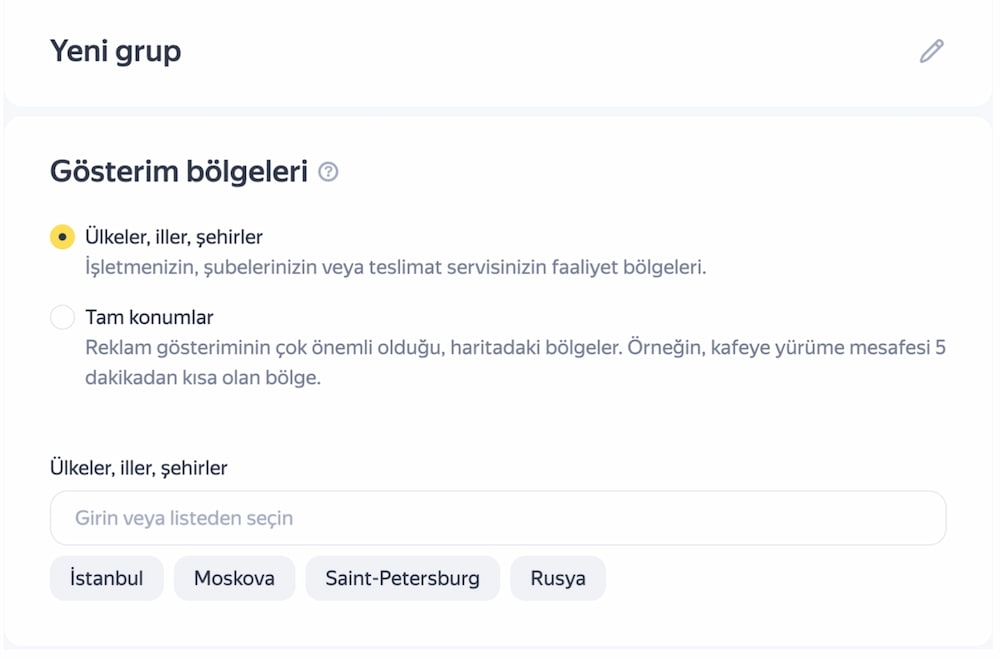Select the Saint-Petersburg suggestion chip
Viewport: 1000px width, 659px height.
tap(402, 577)
